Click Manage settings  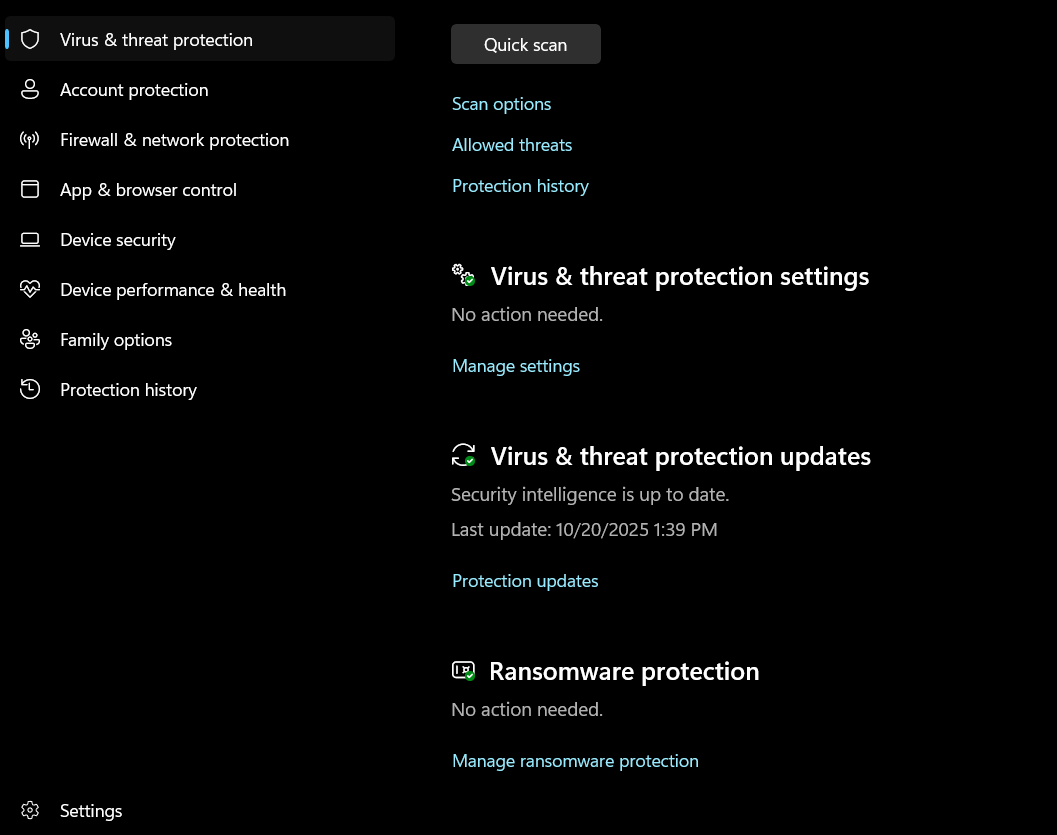[516, 366]
